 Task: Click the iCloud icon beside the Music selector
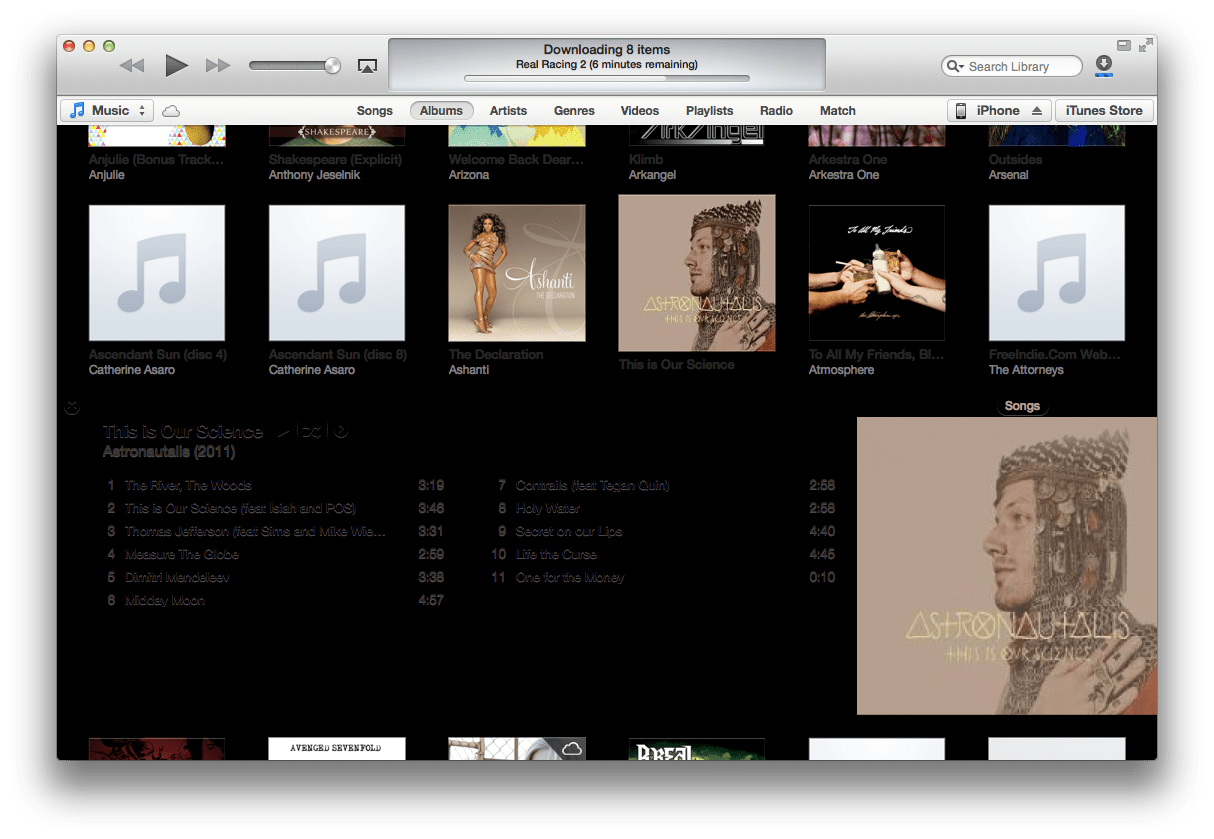coord(170,111)
